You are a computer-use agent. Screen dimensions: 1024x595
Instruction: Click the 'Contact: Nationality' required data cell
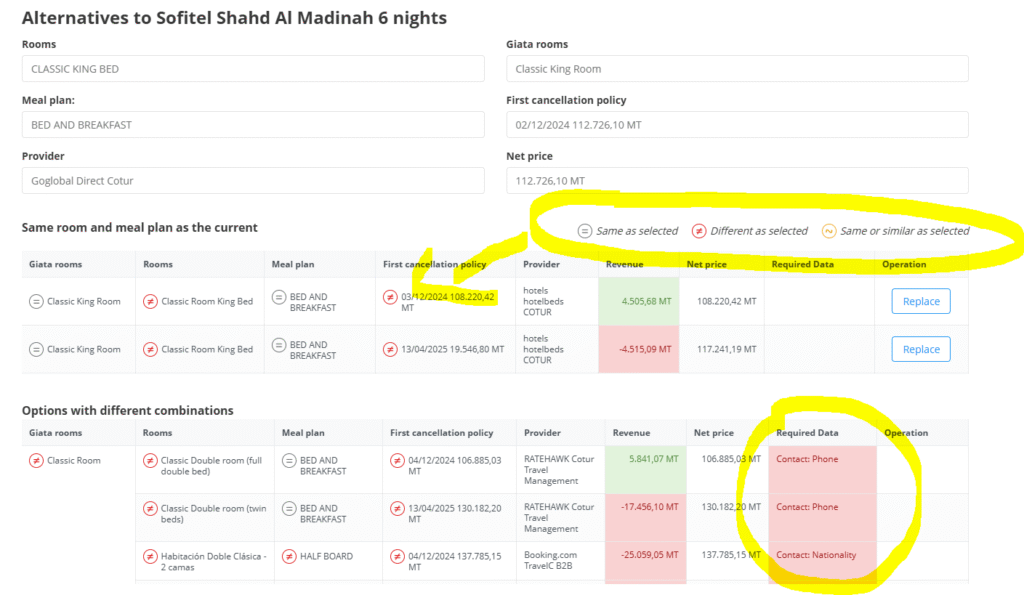click(822, 556)
